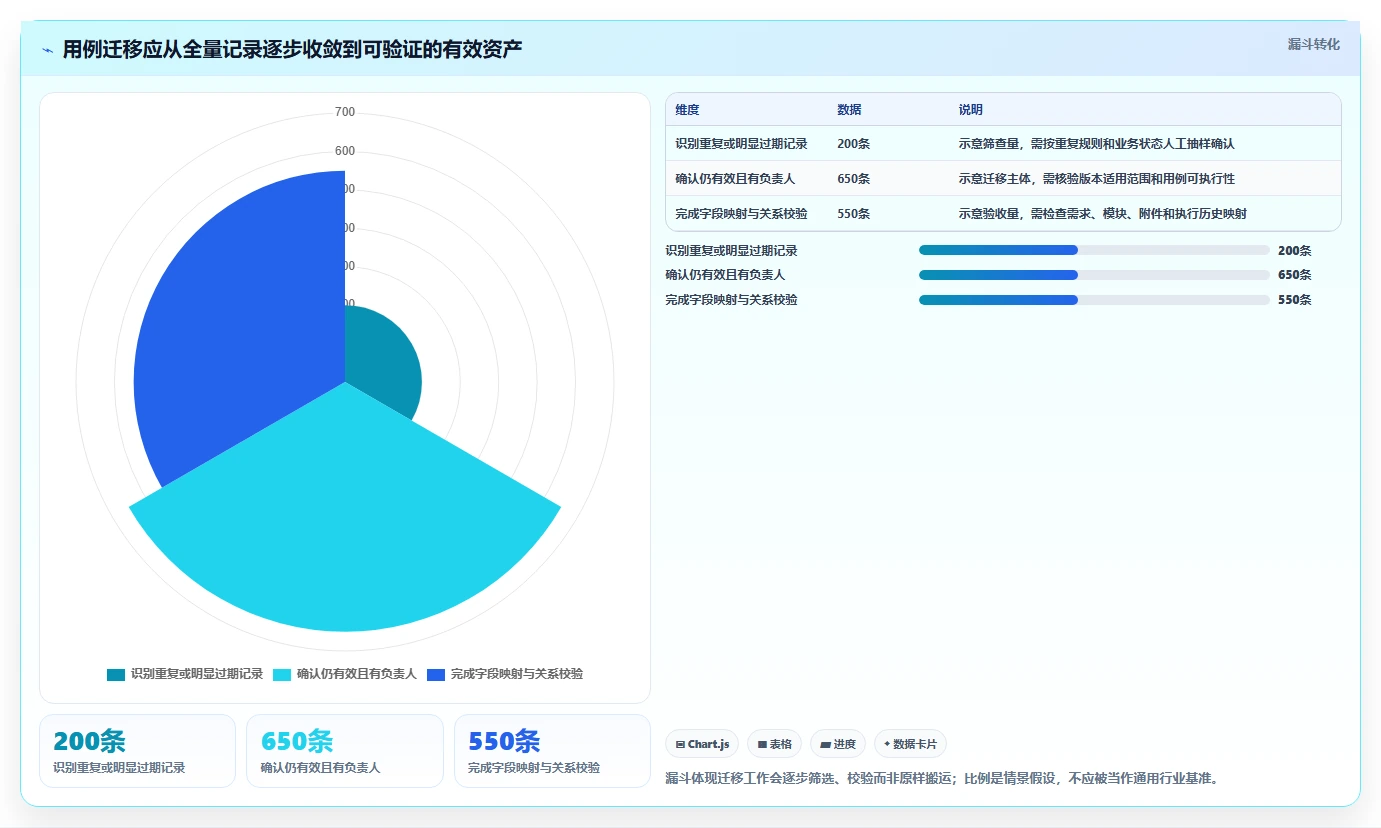1381x828 pixels.
Task: Select the 表格 chip
Action: (775, 744)
